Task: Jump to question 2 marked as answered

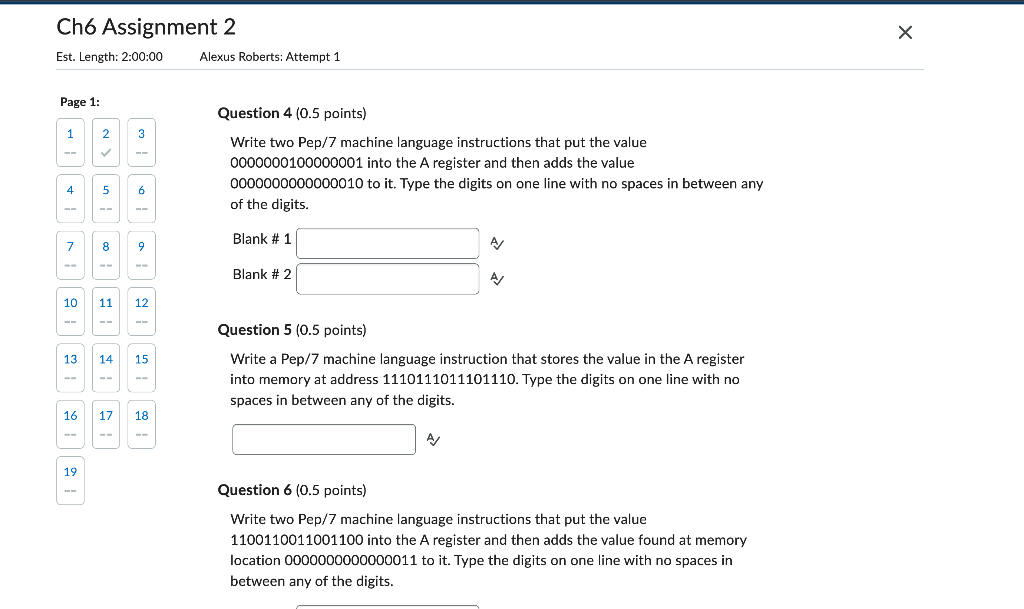Action: pos(105,142)
